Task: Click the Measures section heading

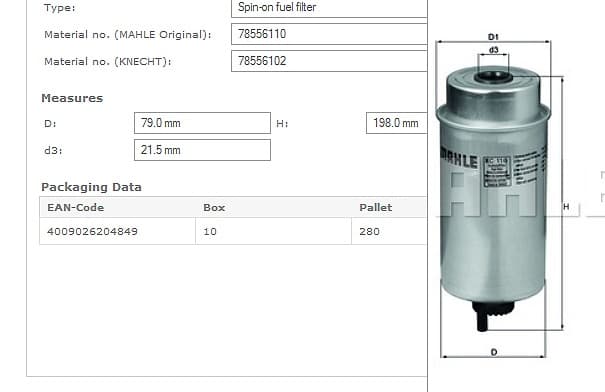Action: [72, 98]
